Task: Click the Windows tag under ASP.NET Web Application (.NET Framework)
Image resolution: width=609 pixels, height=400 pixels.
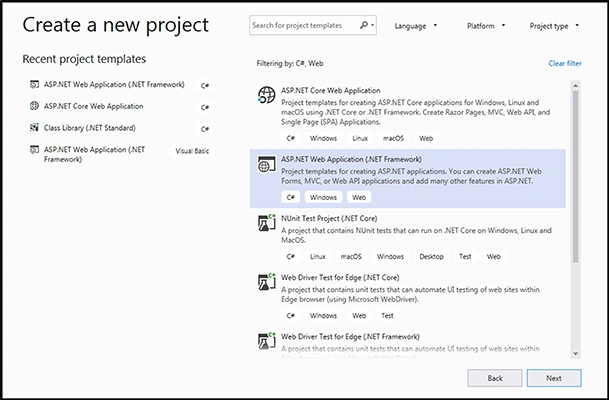Action: [x=323, y=197]
